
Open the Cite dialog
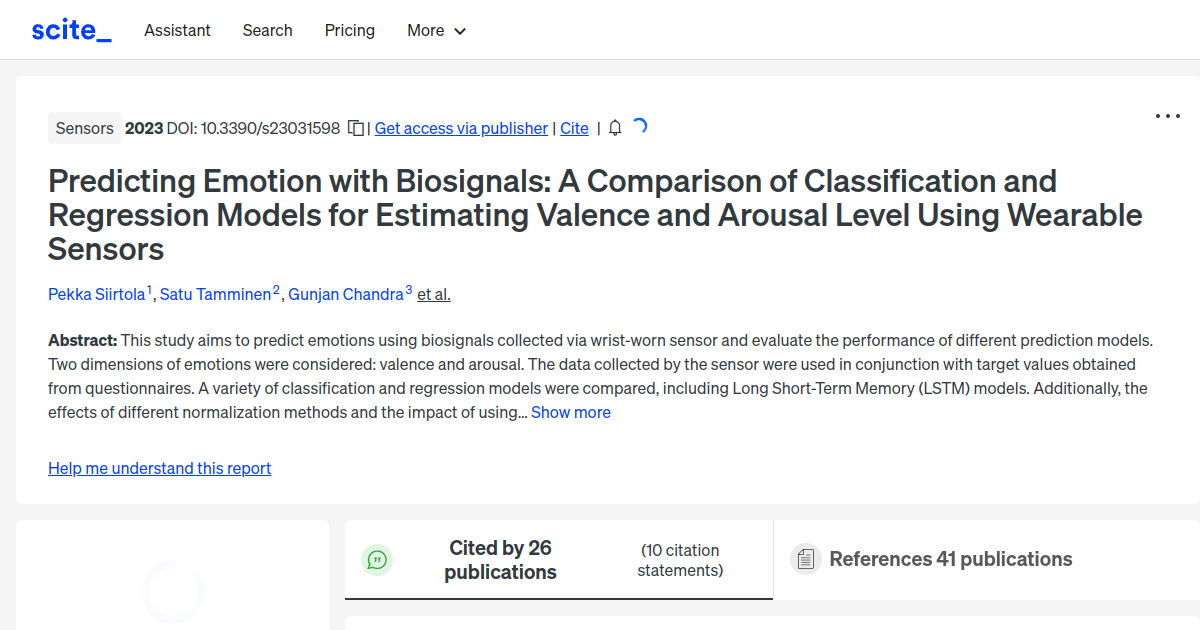click(x=574, y=128)
